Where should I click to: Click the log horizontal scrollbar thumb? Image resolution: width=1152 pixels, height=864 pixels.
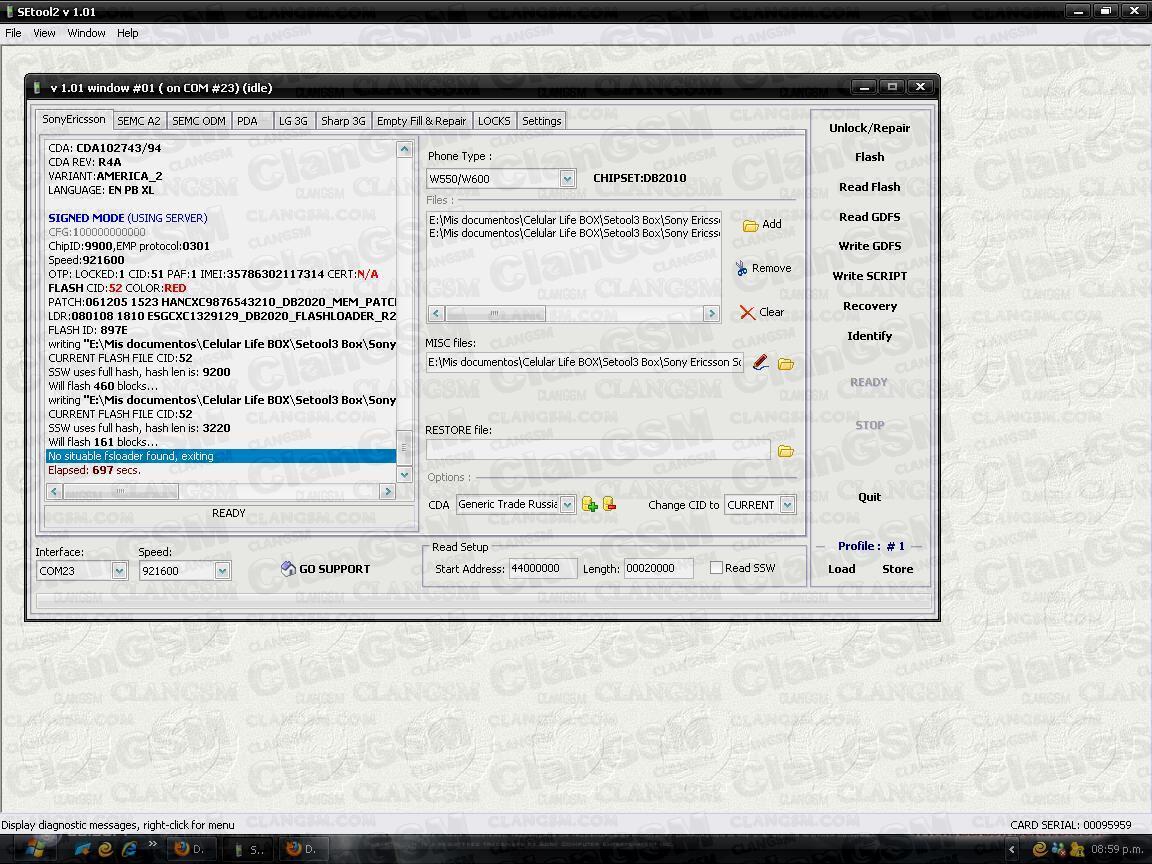(x=120, y=492)
